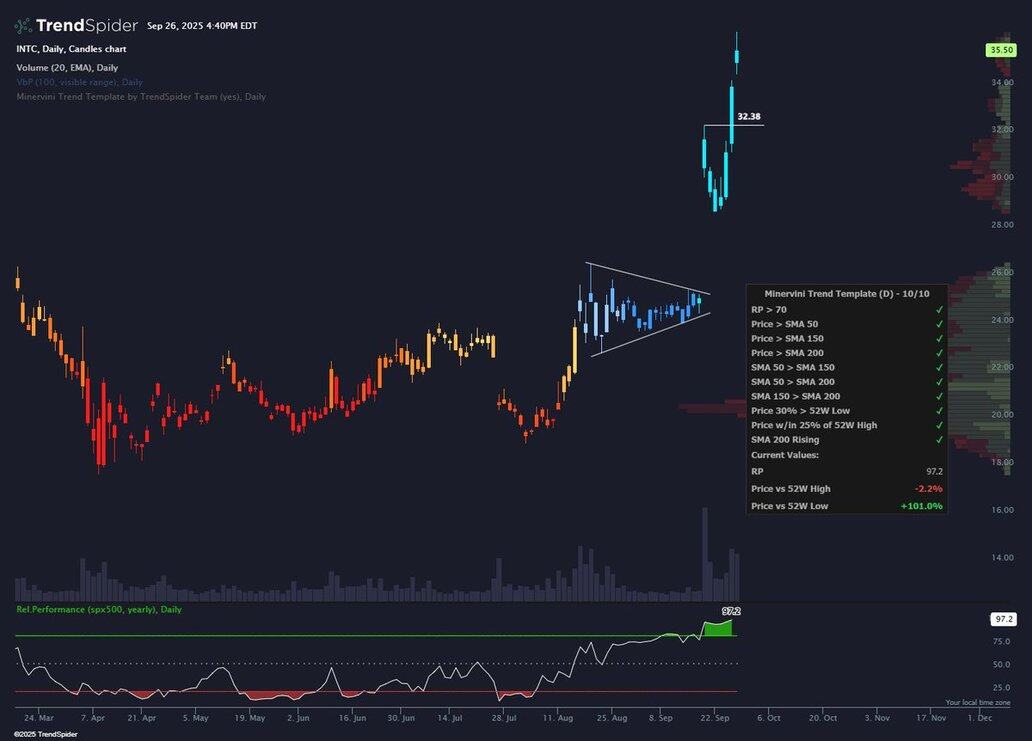
Task: Click the 25. Aug date on the time axis
Action: [x=611, y=718]
